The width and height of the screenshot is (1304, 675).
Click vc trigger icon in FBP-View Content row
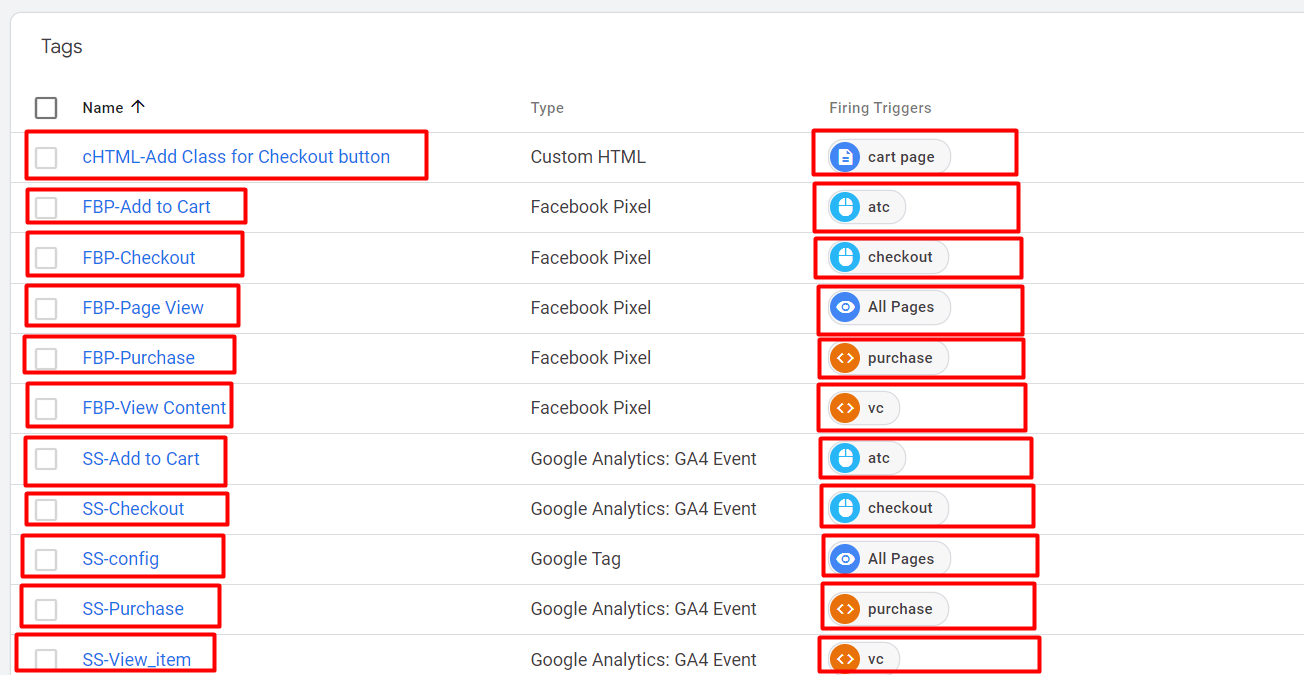[845, 408]
